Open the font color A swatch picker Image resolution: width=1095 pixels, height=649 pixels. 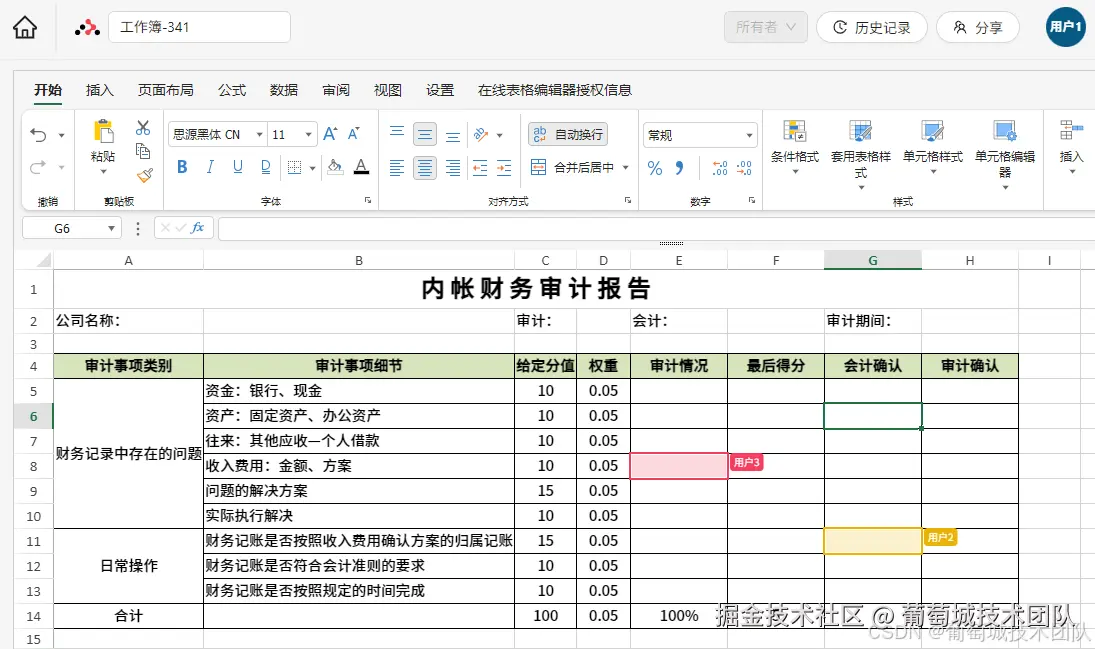pyautogui.click(x=361, y=166)
